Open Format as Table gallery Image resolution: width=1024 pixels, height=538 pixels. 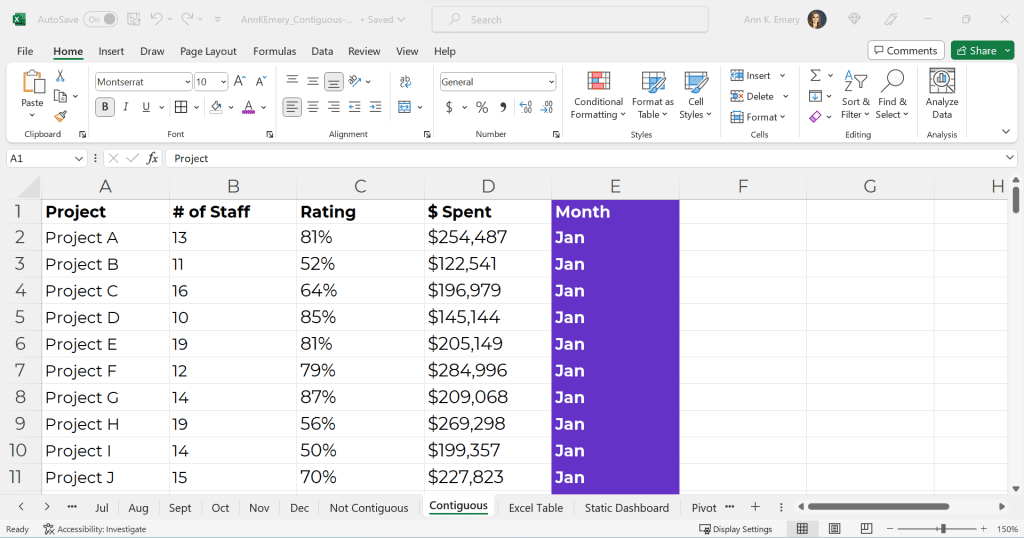(x=652, y=96)
